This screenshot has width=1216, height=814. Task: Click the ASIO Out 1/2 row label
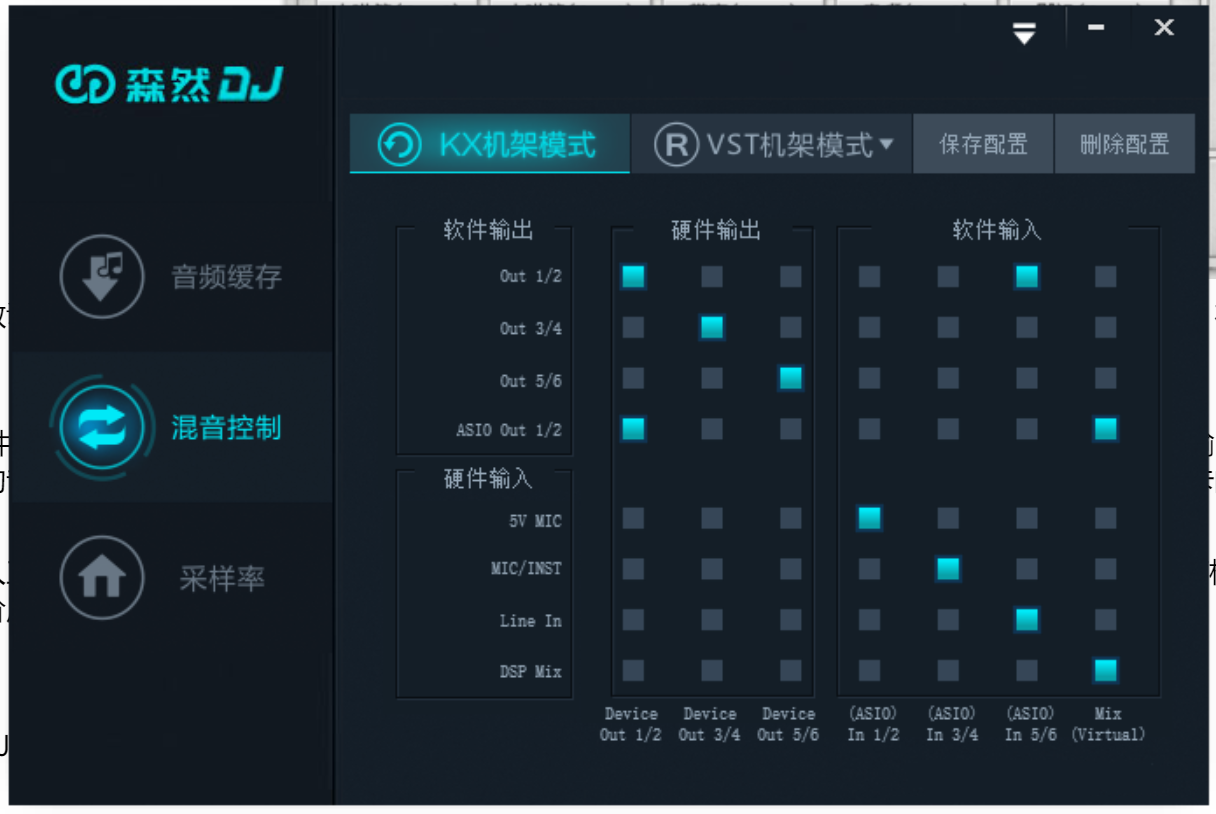pos(509,430)
